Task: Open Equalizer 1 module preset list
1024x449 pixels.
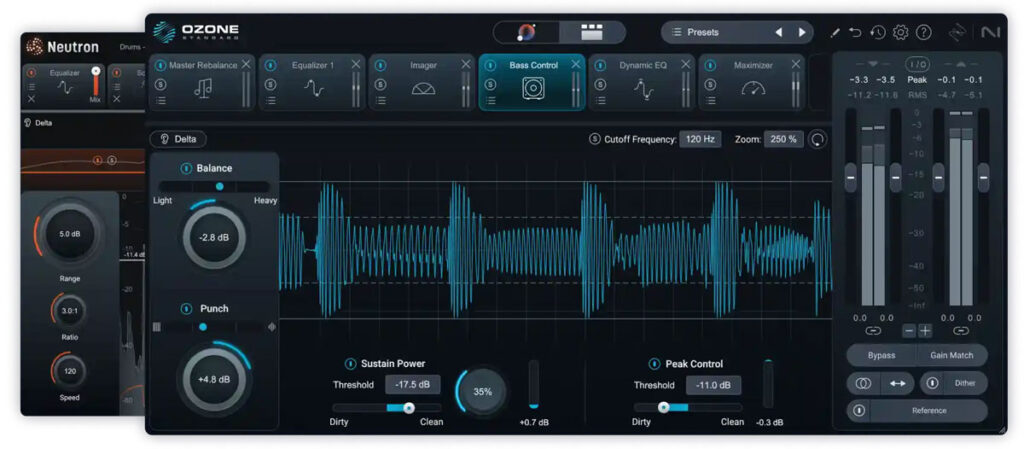Action: point(270,101)
